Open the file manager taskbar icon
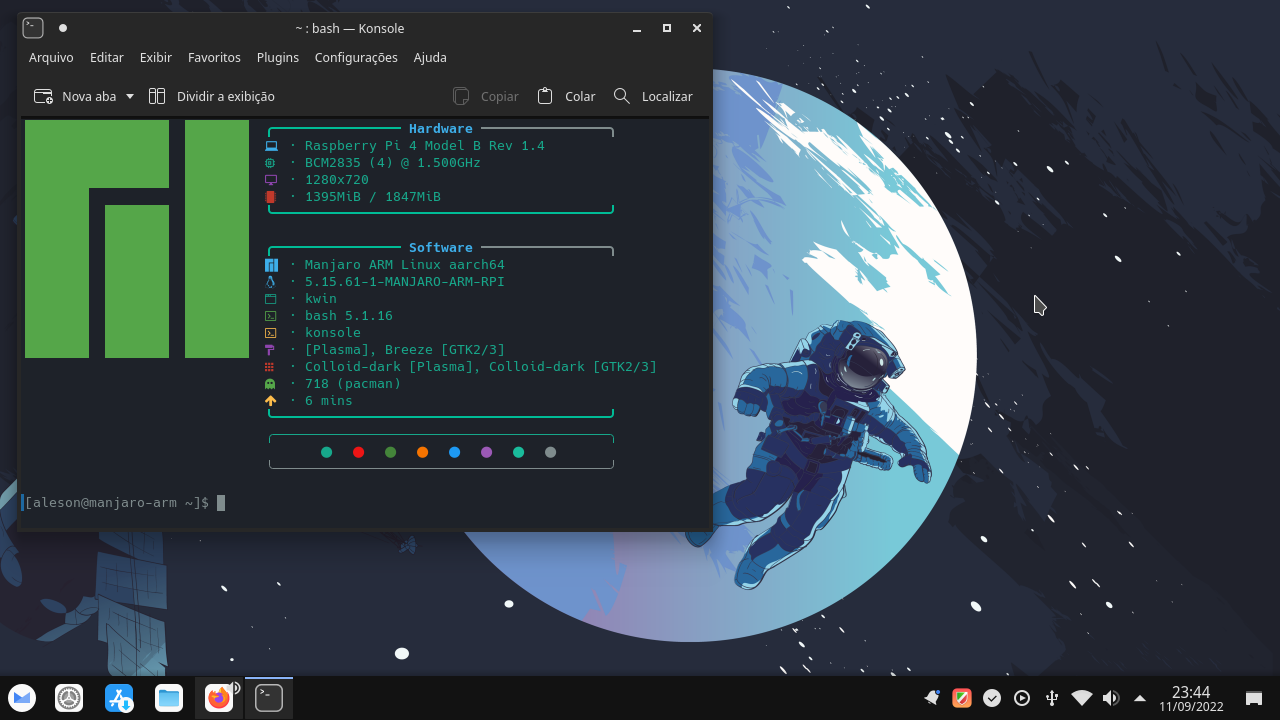The height and width of the screenshot is (720, 1280). (x=169, y=698)
